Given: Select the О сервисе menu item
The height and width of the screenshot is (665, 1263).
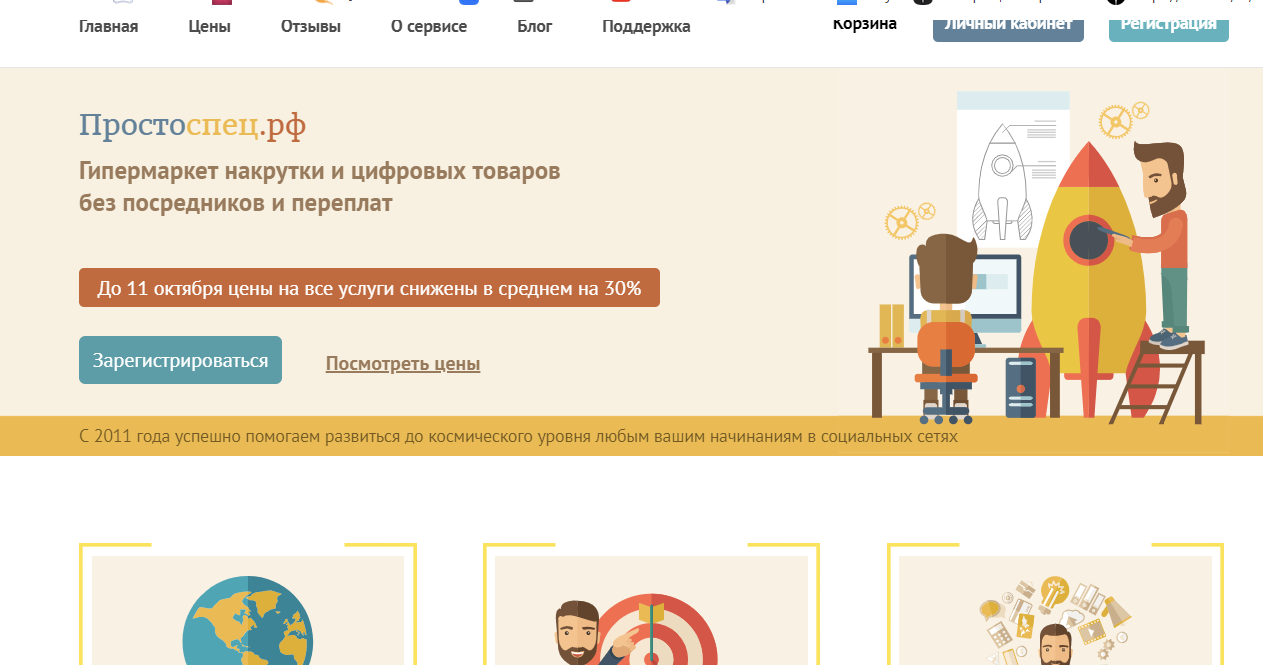Looking at the screenshot, I should (429, 26).
